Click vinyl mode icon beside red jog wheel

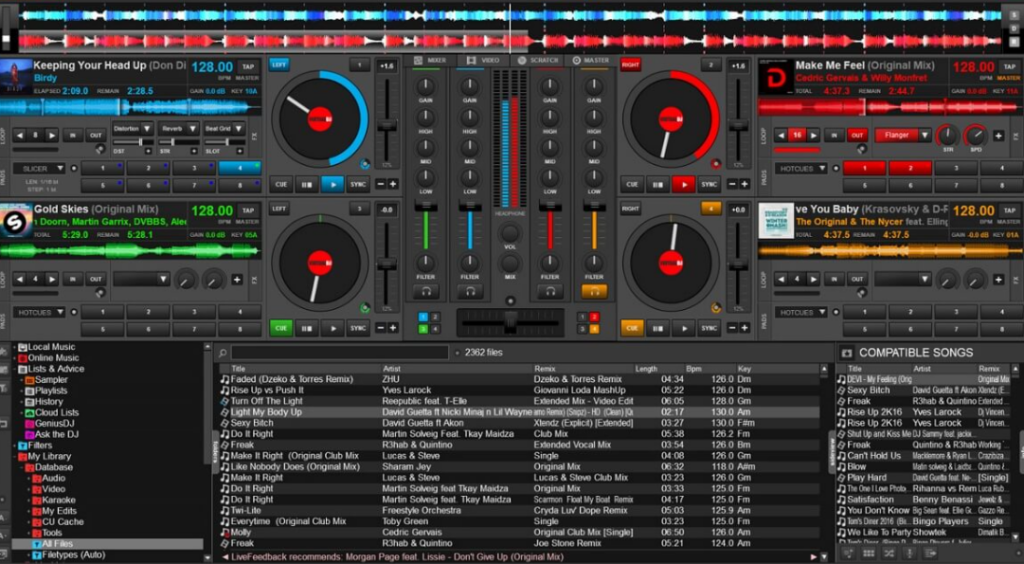pos(716,164)
